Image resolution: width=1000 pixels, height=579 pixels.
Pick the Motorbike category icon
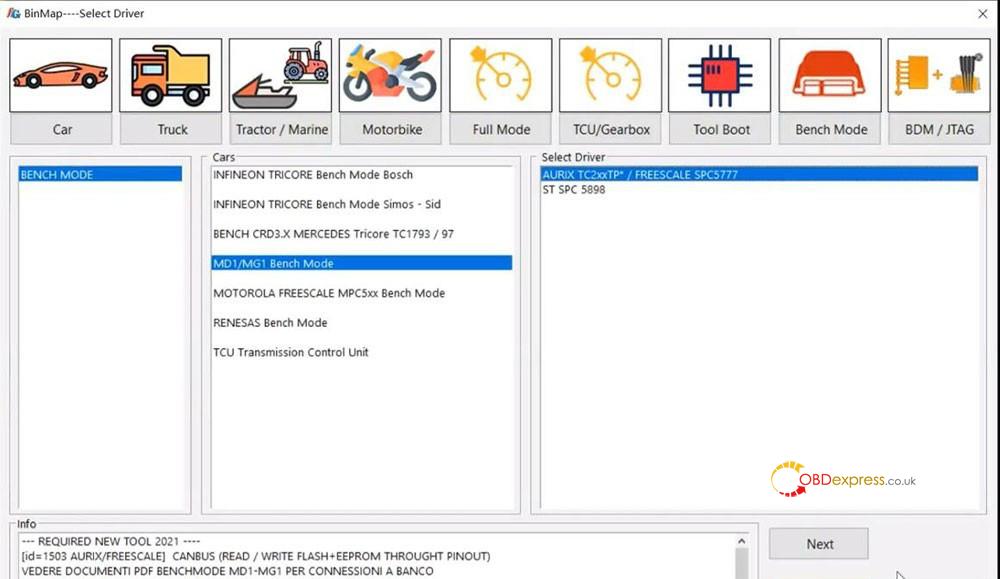pos(390,76)
